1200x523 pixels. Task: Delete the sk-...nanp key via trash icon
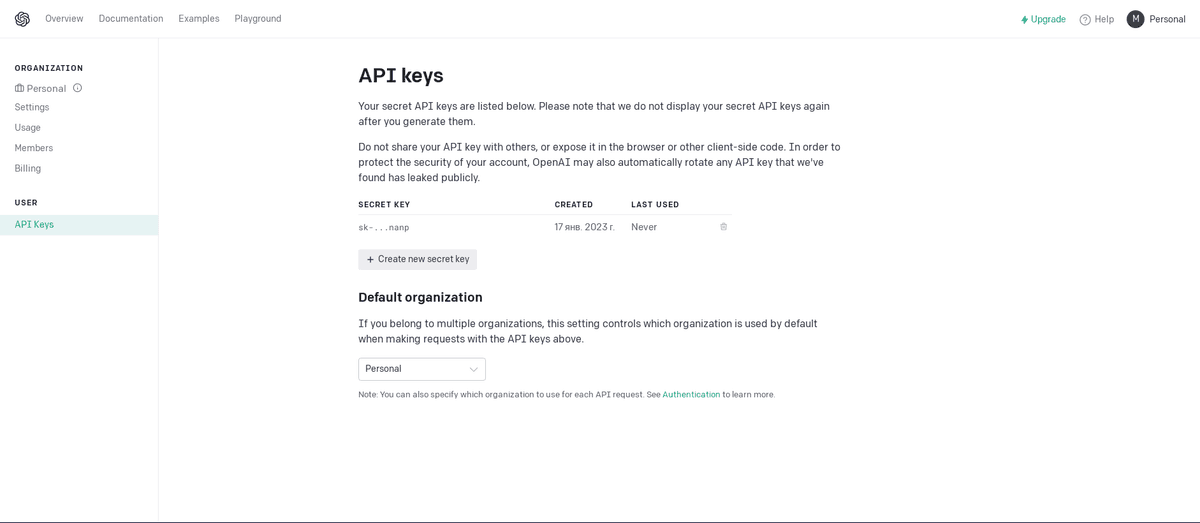tap(724, 227)
